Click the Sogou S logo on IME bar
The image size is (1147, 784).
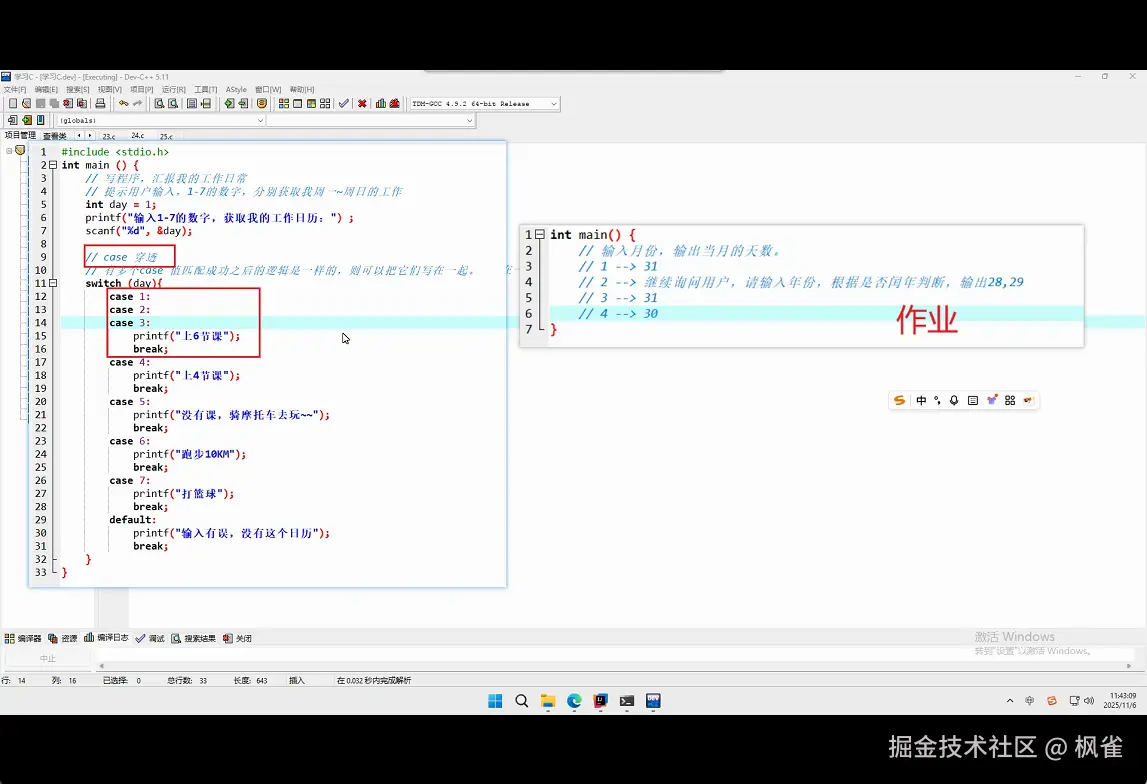[x=900, y=400]
